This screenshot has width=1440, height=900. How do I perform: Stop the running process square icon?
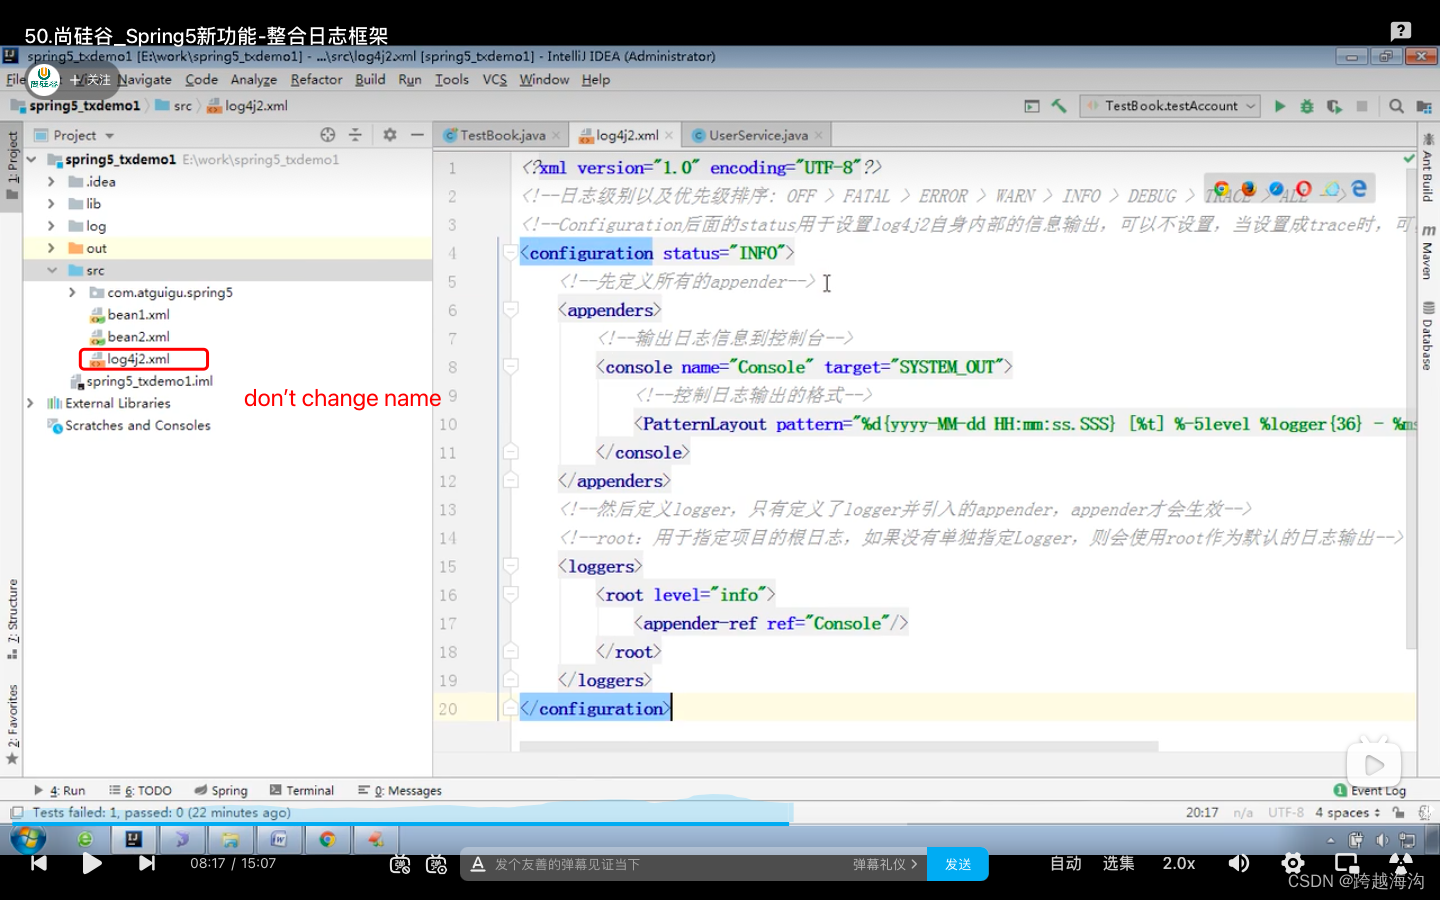tap(1362, 106)
